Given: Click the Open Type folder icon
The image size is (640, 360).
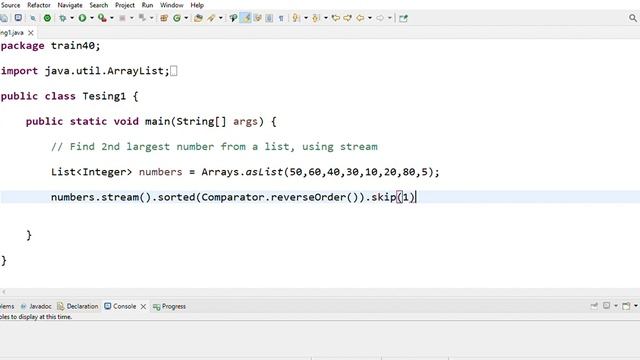Looking at the screenshot, I should click(x=198, y=18).
